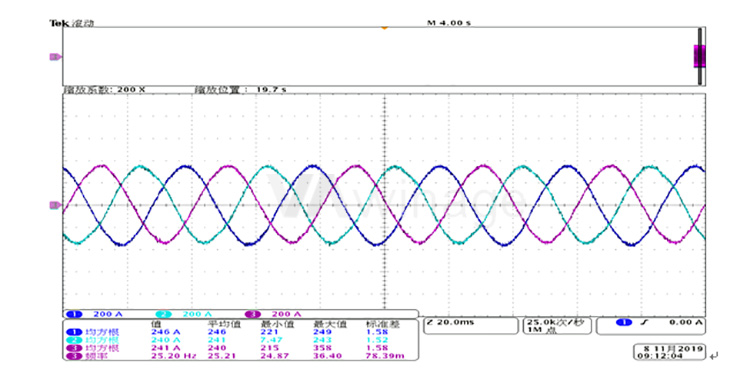Click the 0.00 A trigger level readout
The width and height of the screenshot is (750, 376).
pyautogui.click(x=686, y=322)
